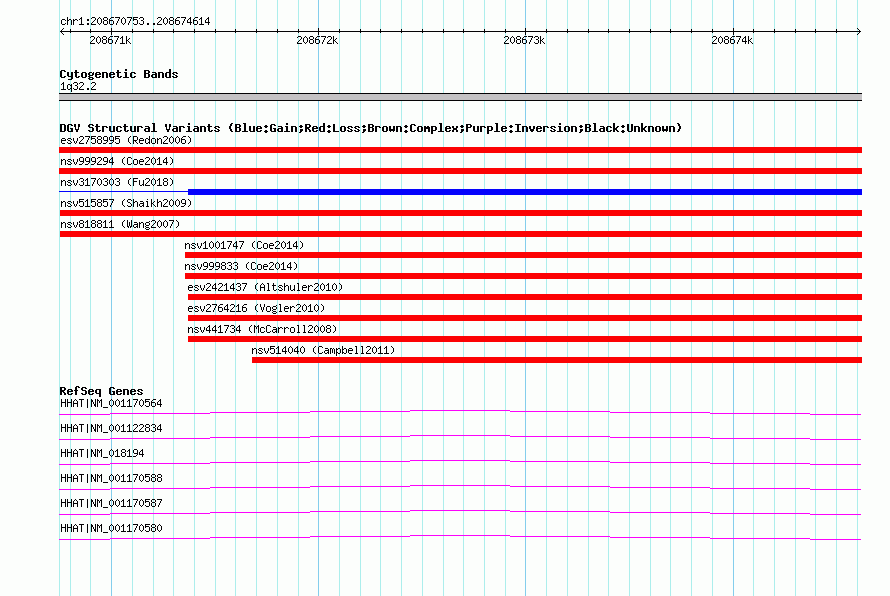Click the red nsv1001747 loss bar

[523, 255]
